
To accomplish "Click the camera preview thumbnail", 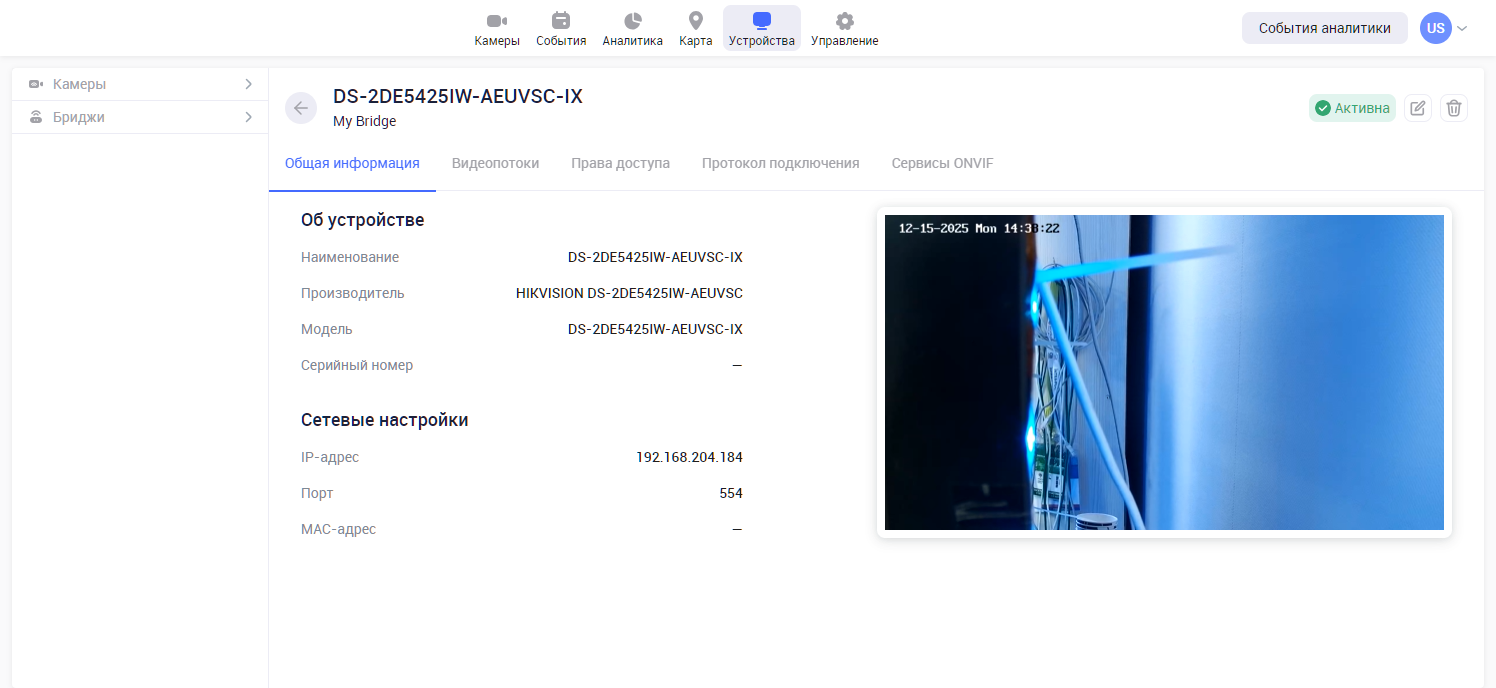I will pos(1164,372).
